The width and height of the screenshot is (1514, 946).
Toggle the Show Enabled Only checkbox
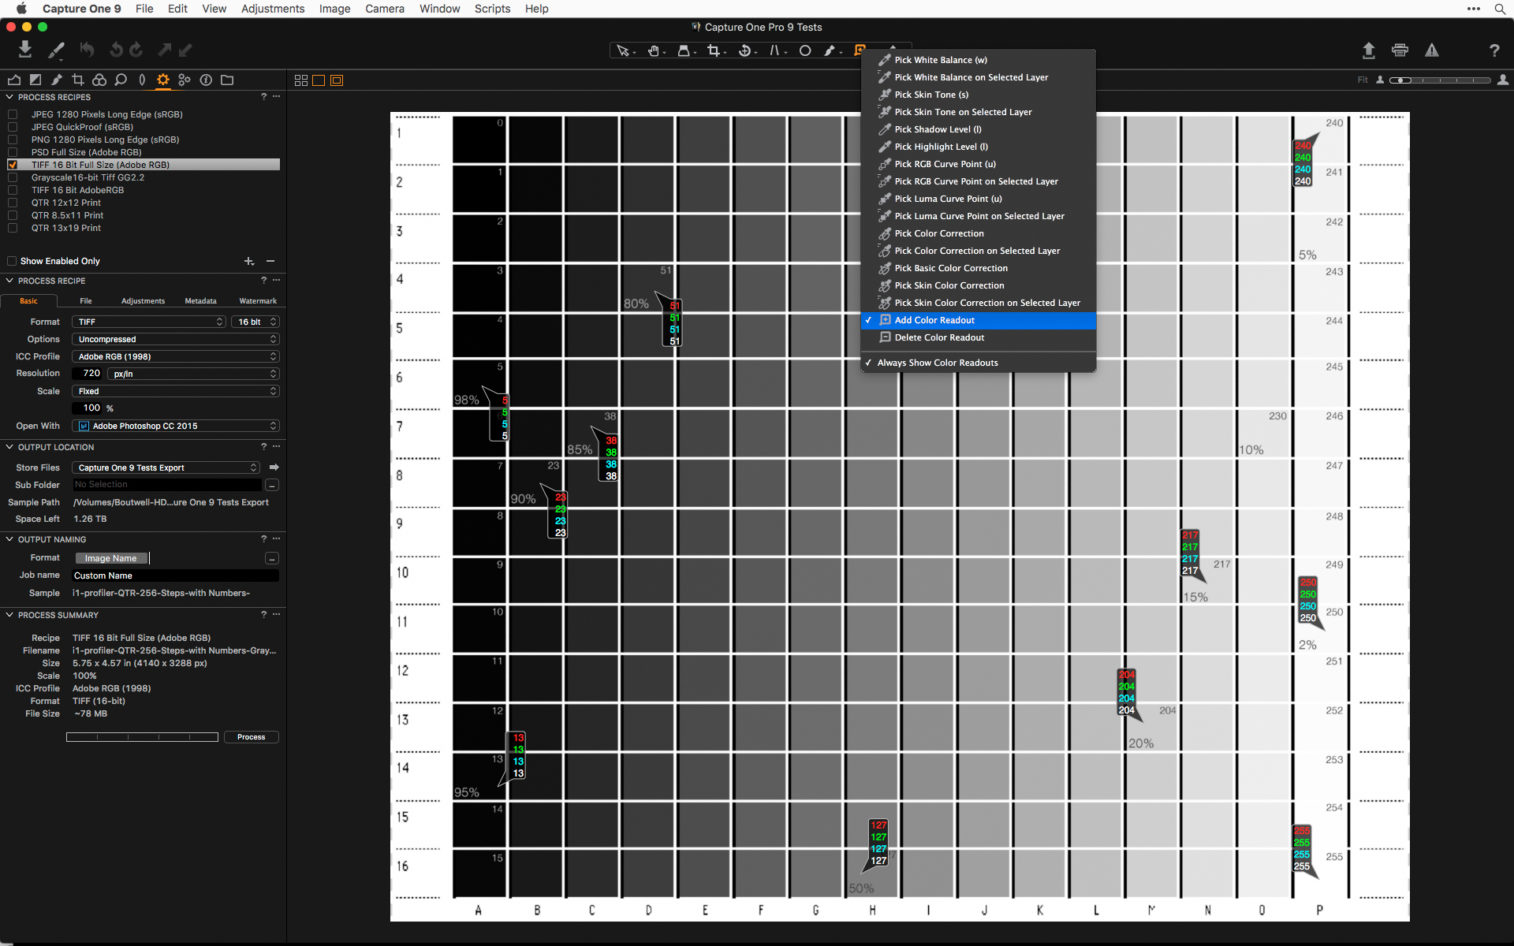point(13,261)
